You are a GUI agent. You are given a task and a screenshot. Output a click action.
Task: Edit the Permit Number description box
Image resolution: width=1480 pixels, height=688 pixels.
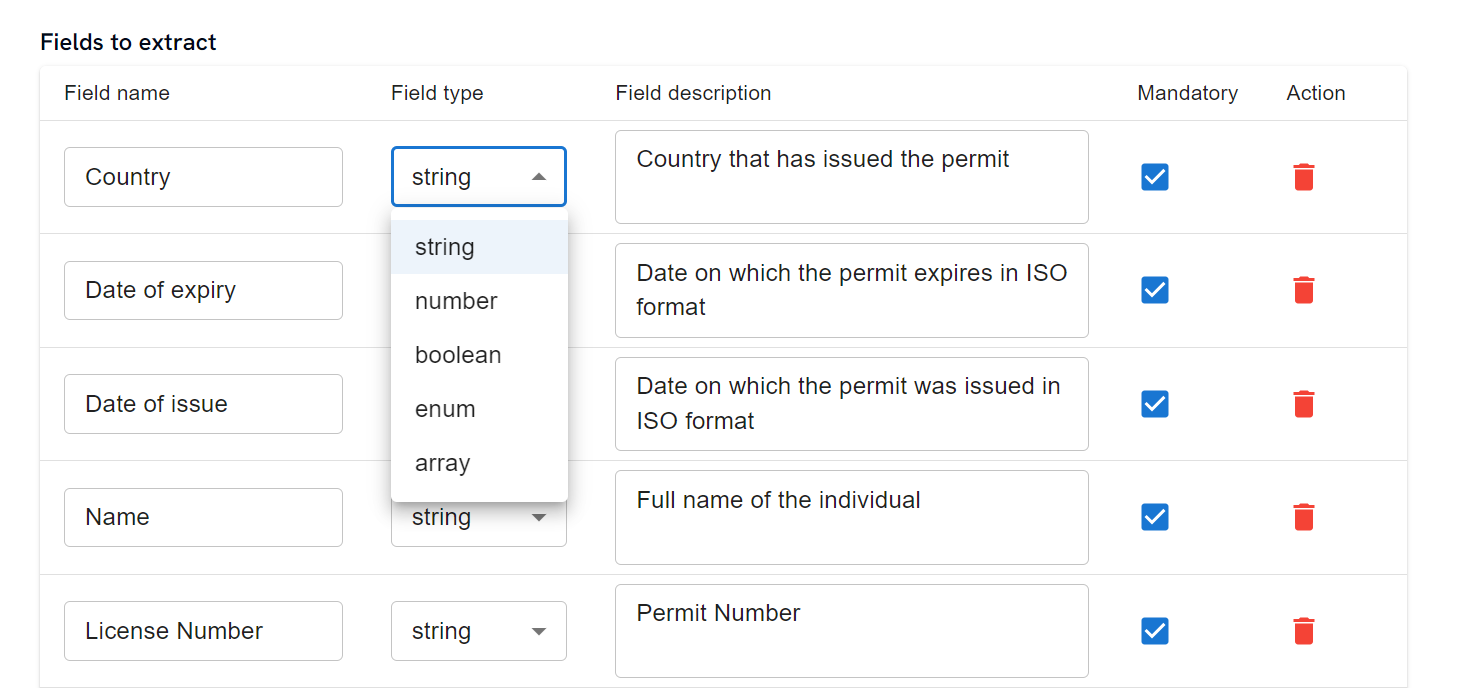point(851,631)
